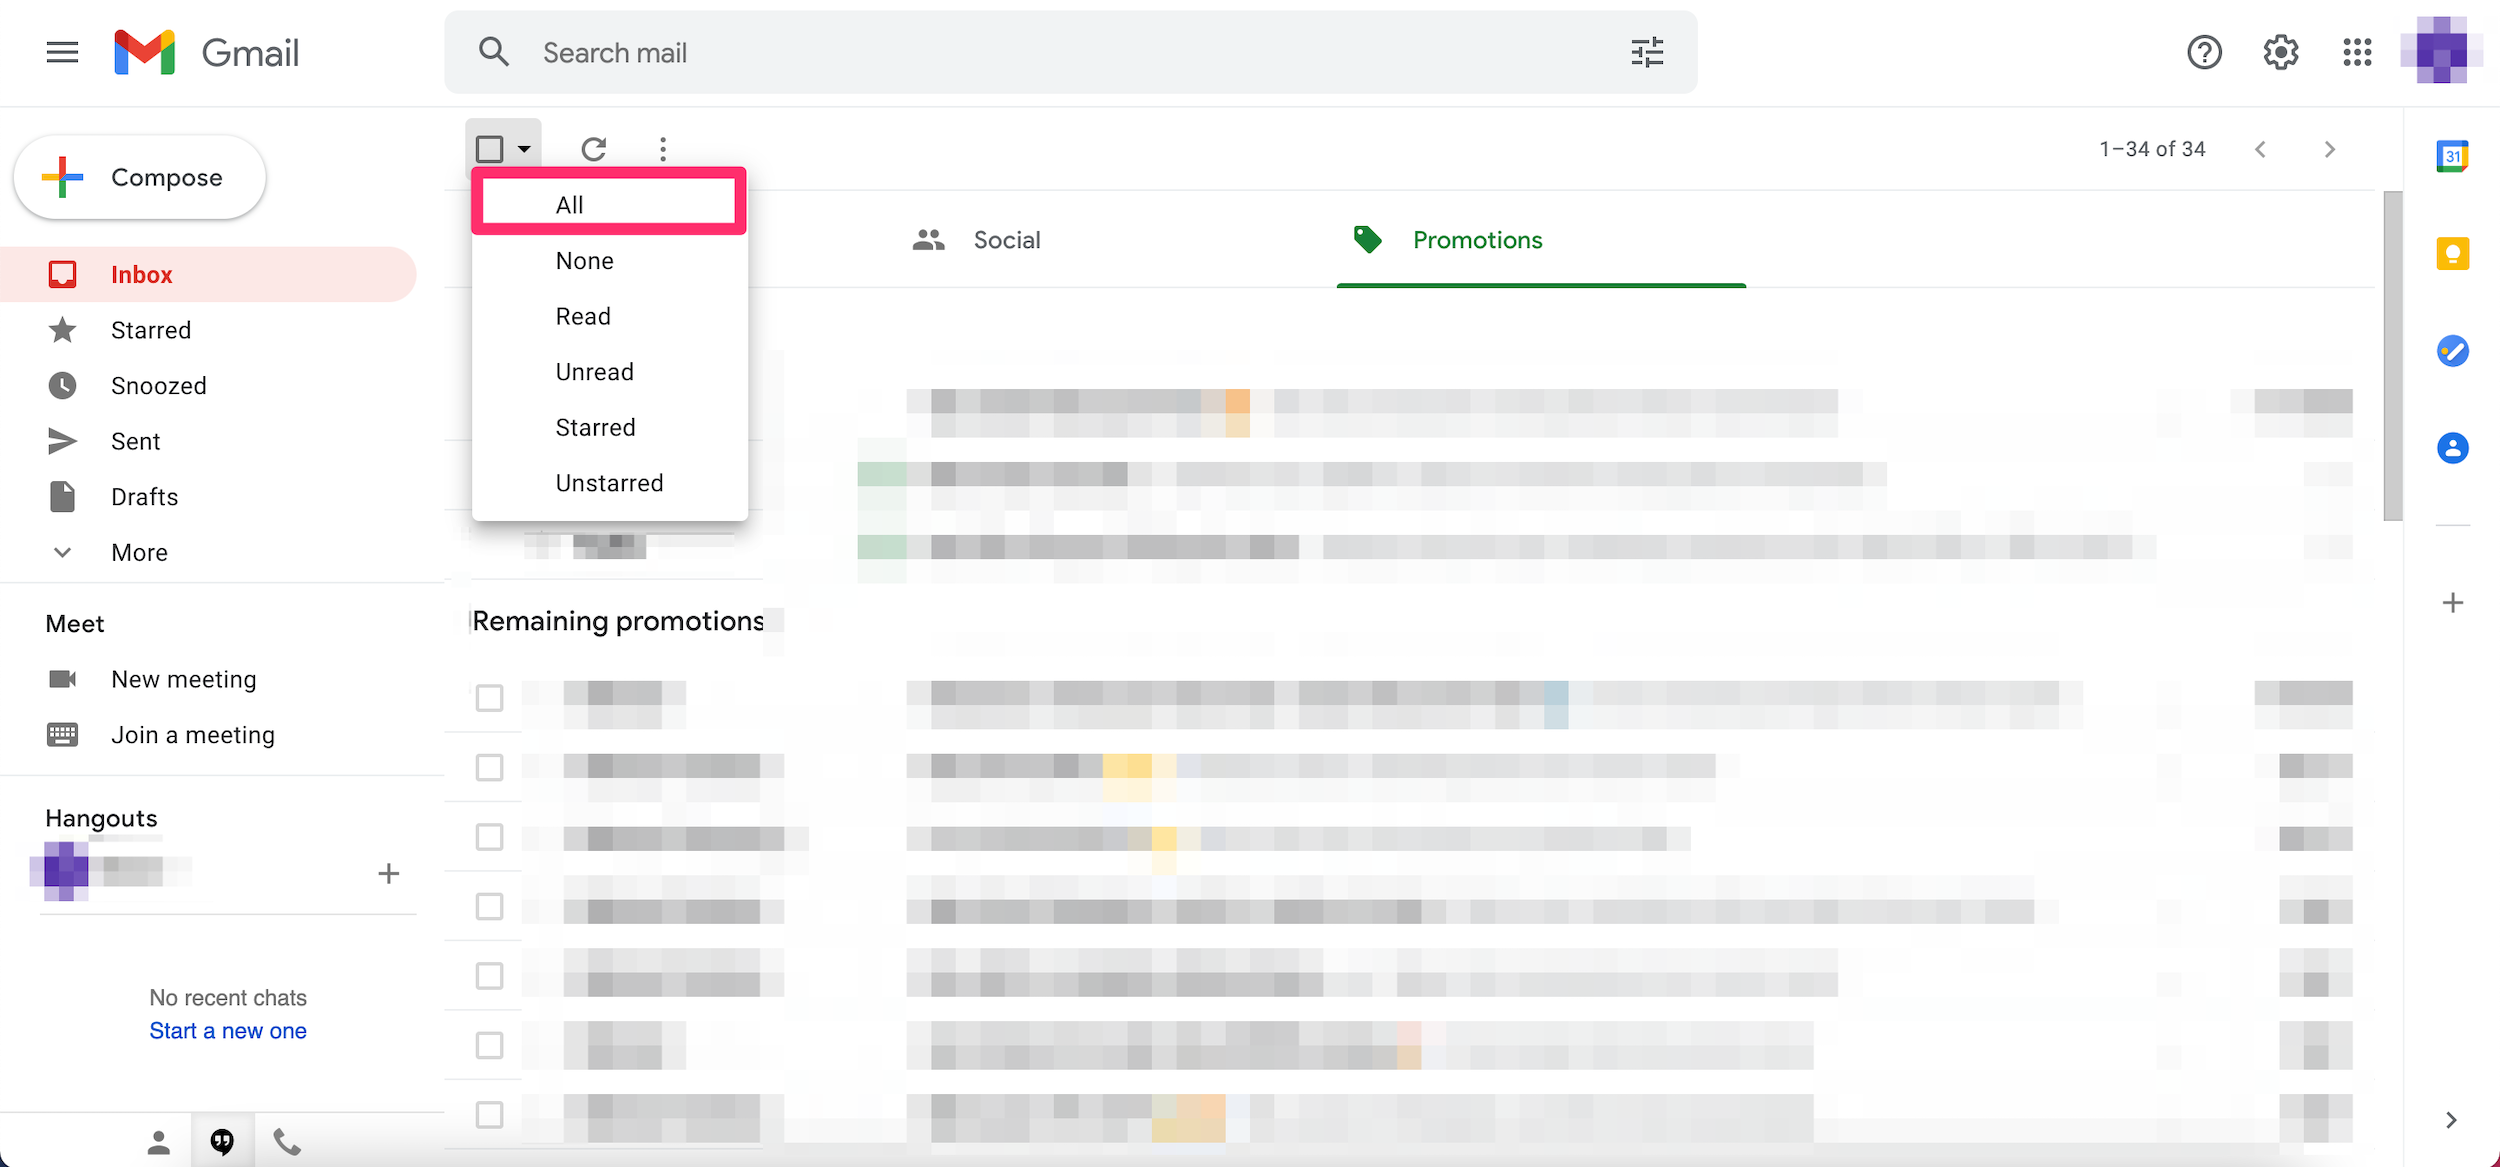
Task: Expand the select emails dropdown arrow
Action: 526,148
